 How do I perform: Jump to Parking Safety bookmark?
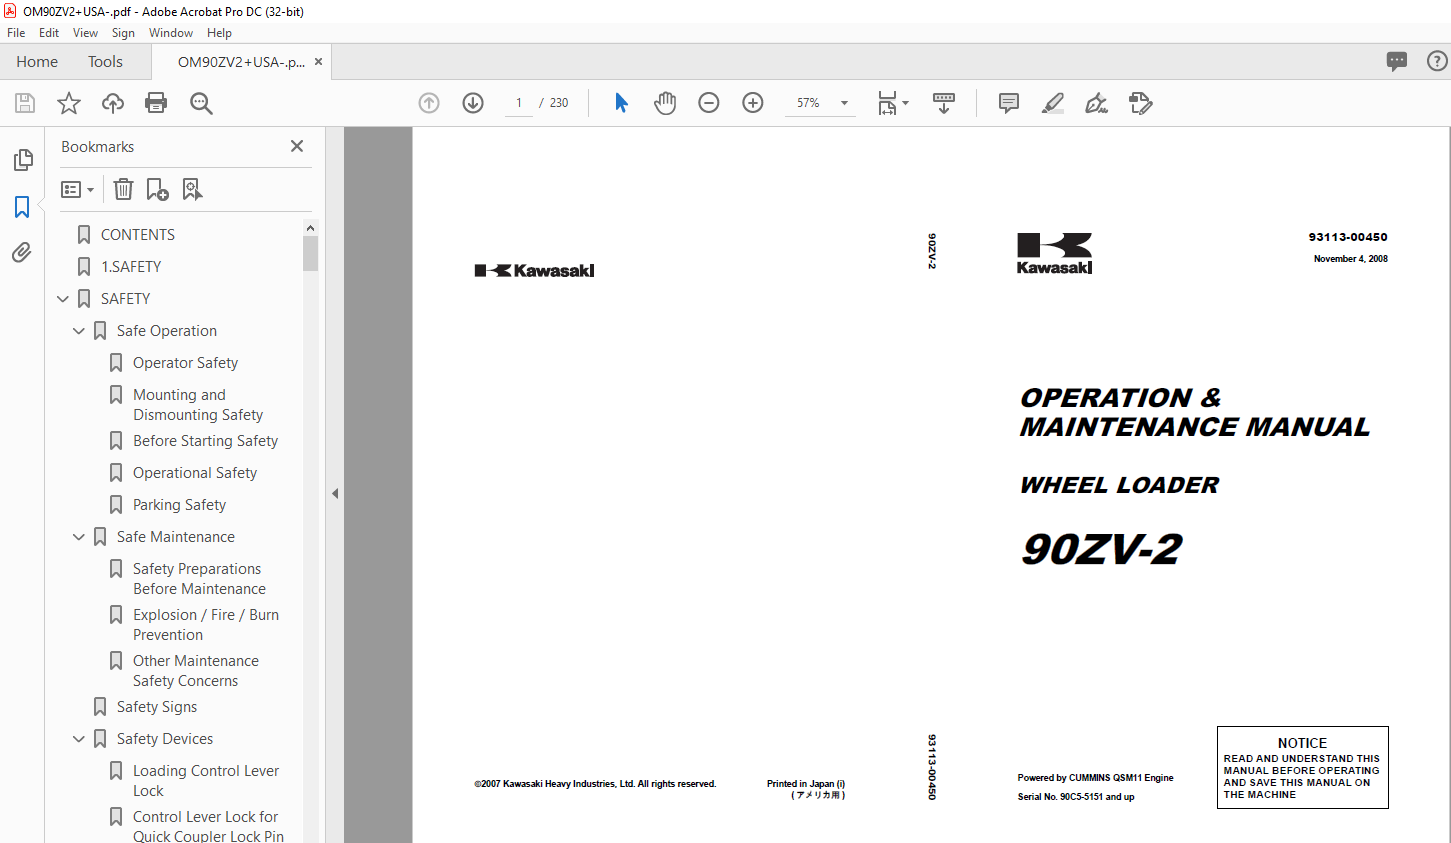coord(179,505)
